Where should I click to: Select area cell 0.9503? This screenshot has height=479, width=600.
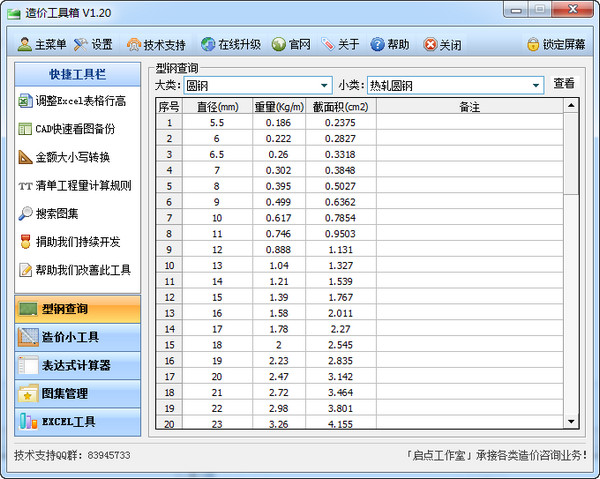[341, 233]
